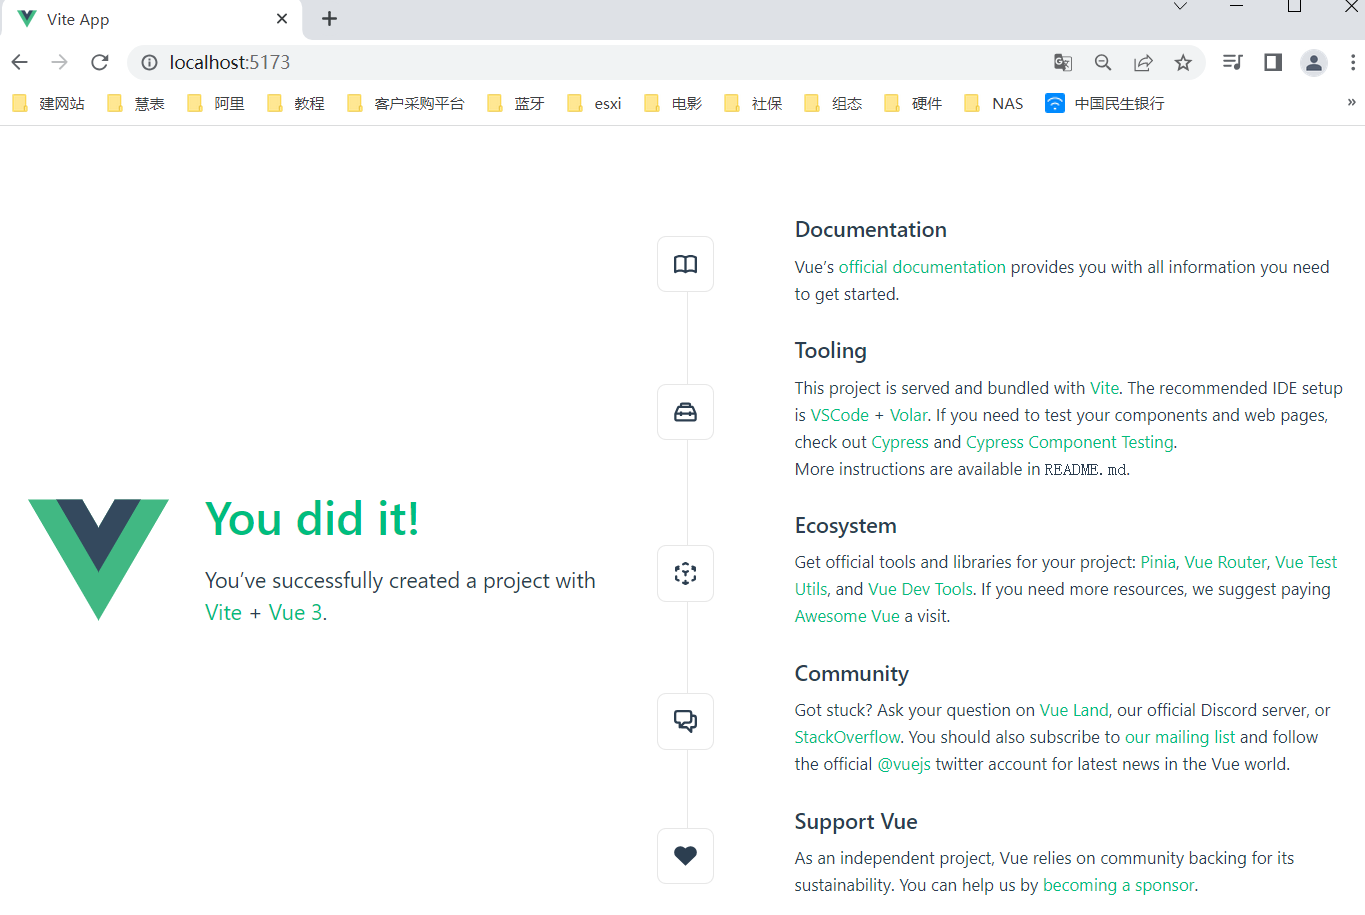The height and width of the screenshot is (915, 1365).
Task: Open the Vue Dev Tools link
Action: [x=920, y=589]
